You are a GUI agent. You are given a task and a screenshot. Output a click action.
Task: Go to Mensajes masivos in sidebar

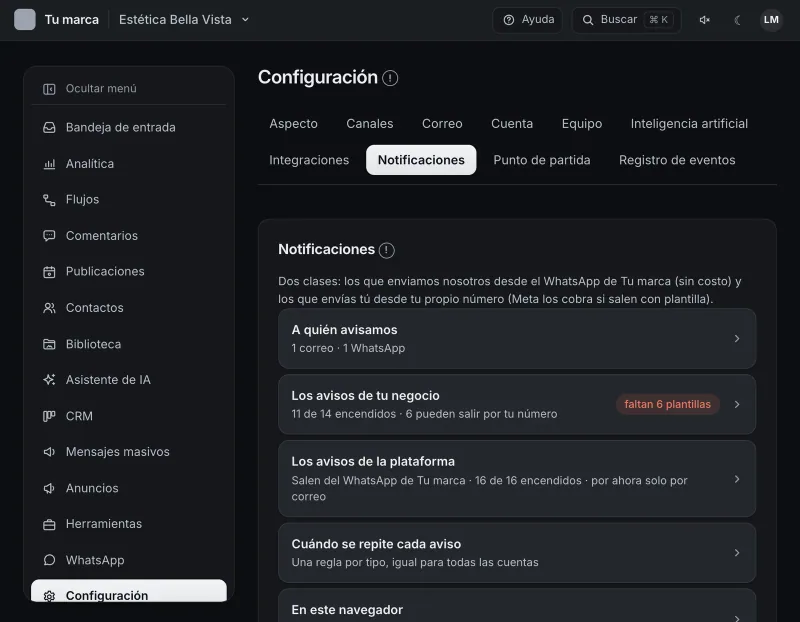(129, 452)
